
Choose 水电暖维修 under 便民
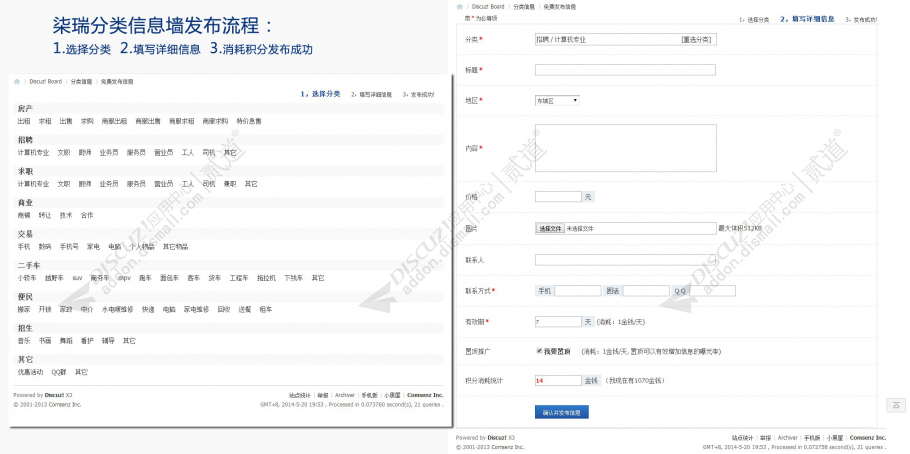coord(118,309)
